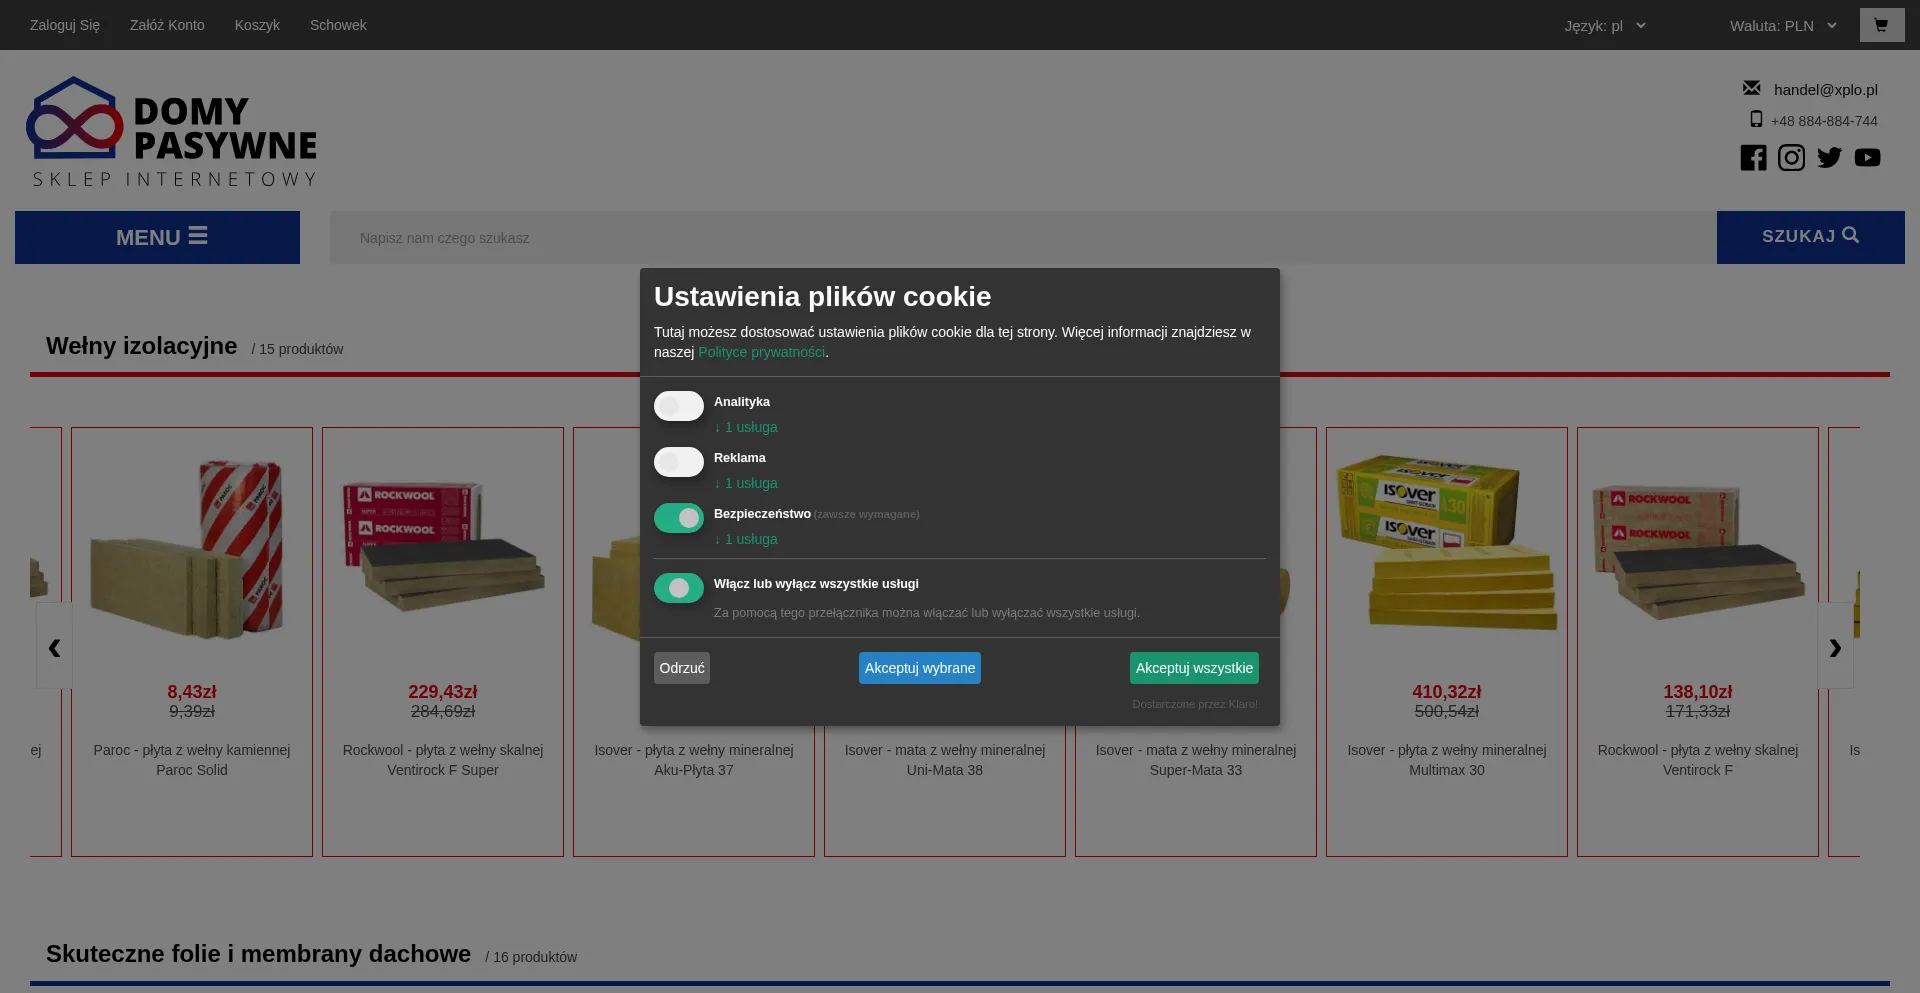Open the shopping cart icon in top bar
The image size is (1920, 993).
(x=1881, y=25)
